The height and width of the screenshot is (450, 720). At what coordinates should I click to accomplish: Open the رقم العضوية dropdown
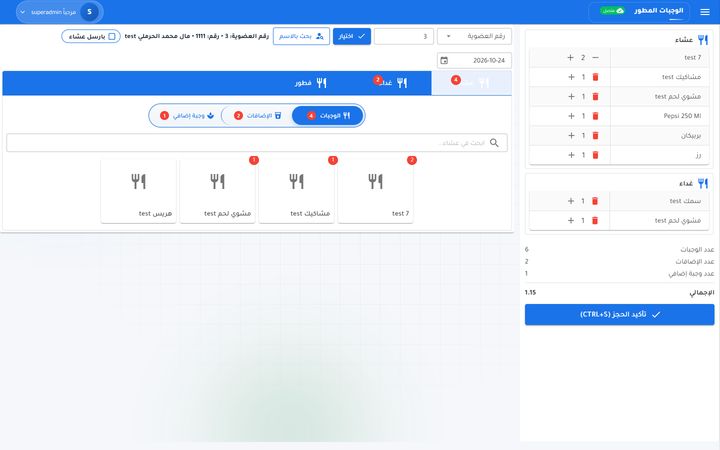click(474, 36)
